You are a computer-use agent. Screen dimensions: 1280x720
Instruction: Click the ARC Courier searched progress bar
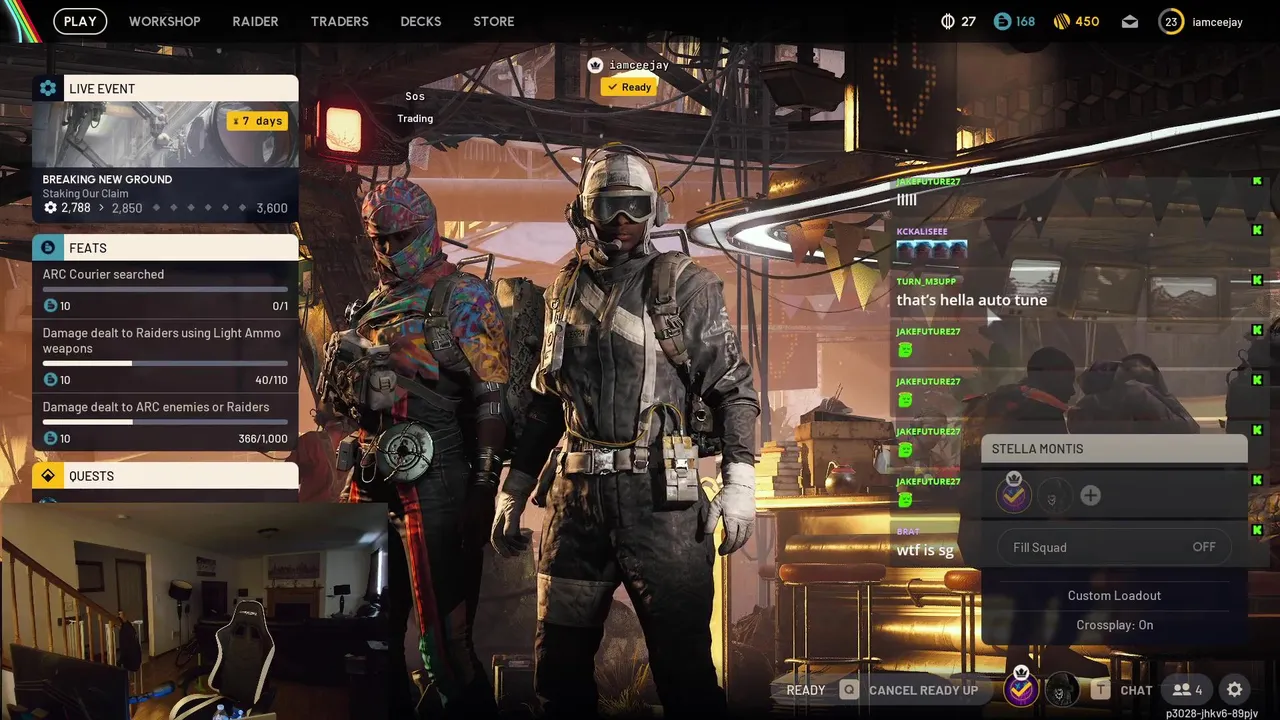165,290
